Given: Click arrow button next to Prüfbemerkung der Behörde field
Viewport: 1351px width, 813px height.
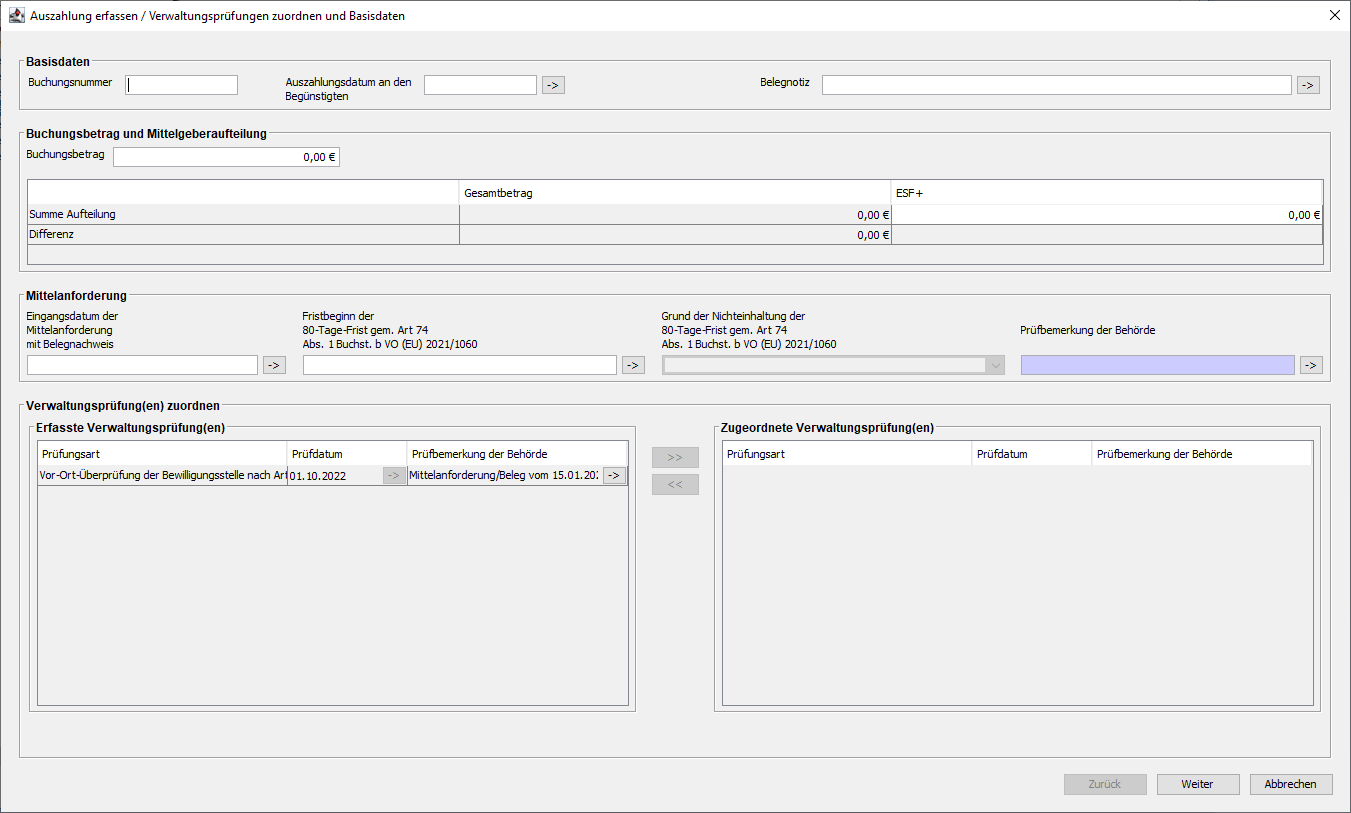Looking at the screenshot, I should point(1311,365).
